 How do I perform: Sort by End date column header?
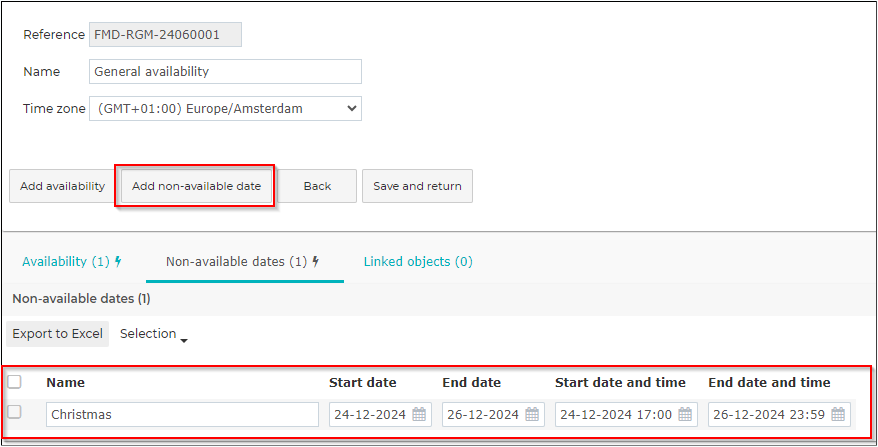[x=471, y=383]
